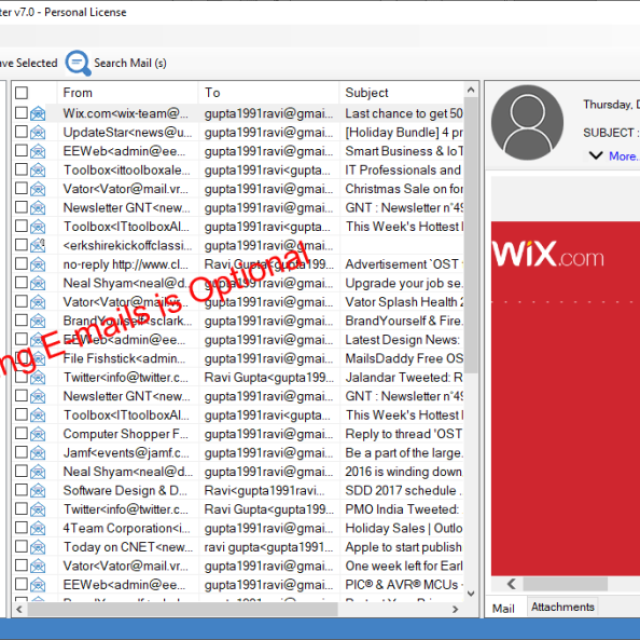The width and height of the screenshot is (640, 640).
Task: Click the Wix.com logo in email preview
Action: 548,254
